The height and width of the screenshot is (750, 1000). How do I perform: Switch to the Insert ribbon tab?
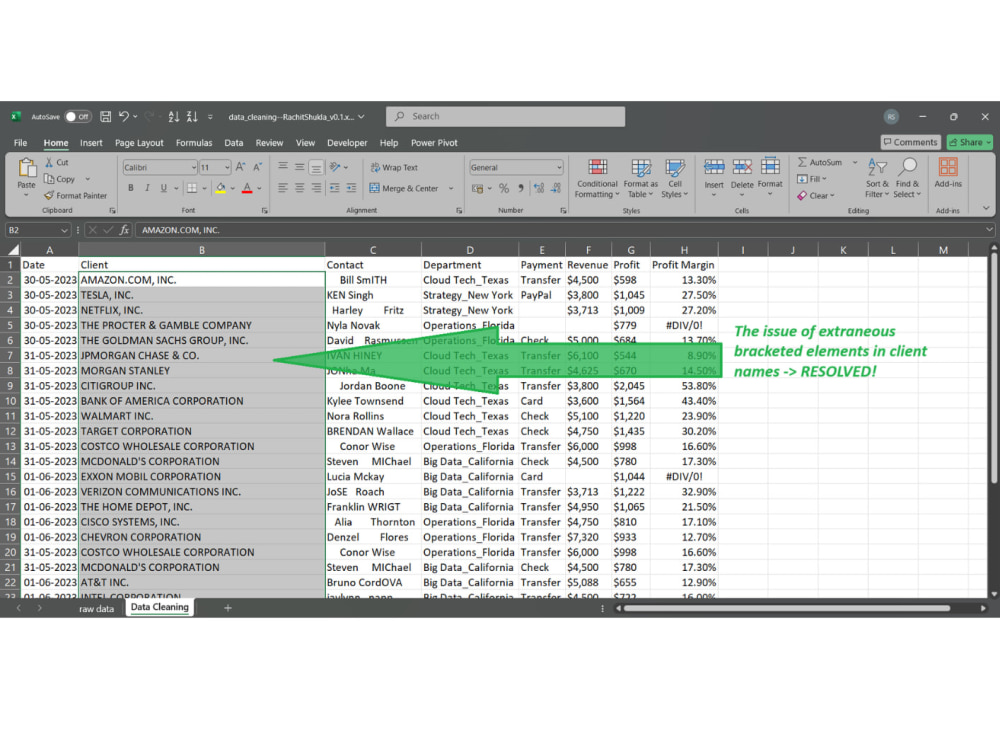click(x=91, y=143)
